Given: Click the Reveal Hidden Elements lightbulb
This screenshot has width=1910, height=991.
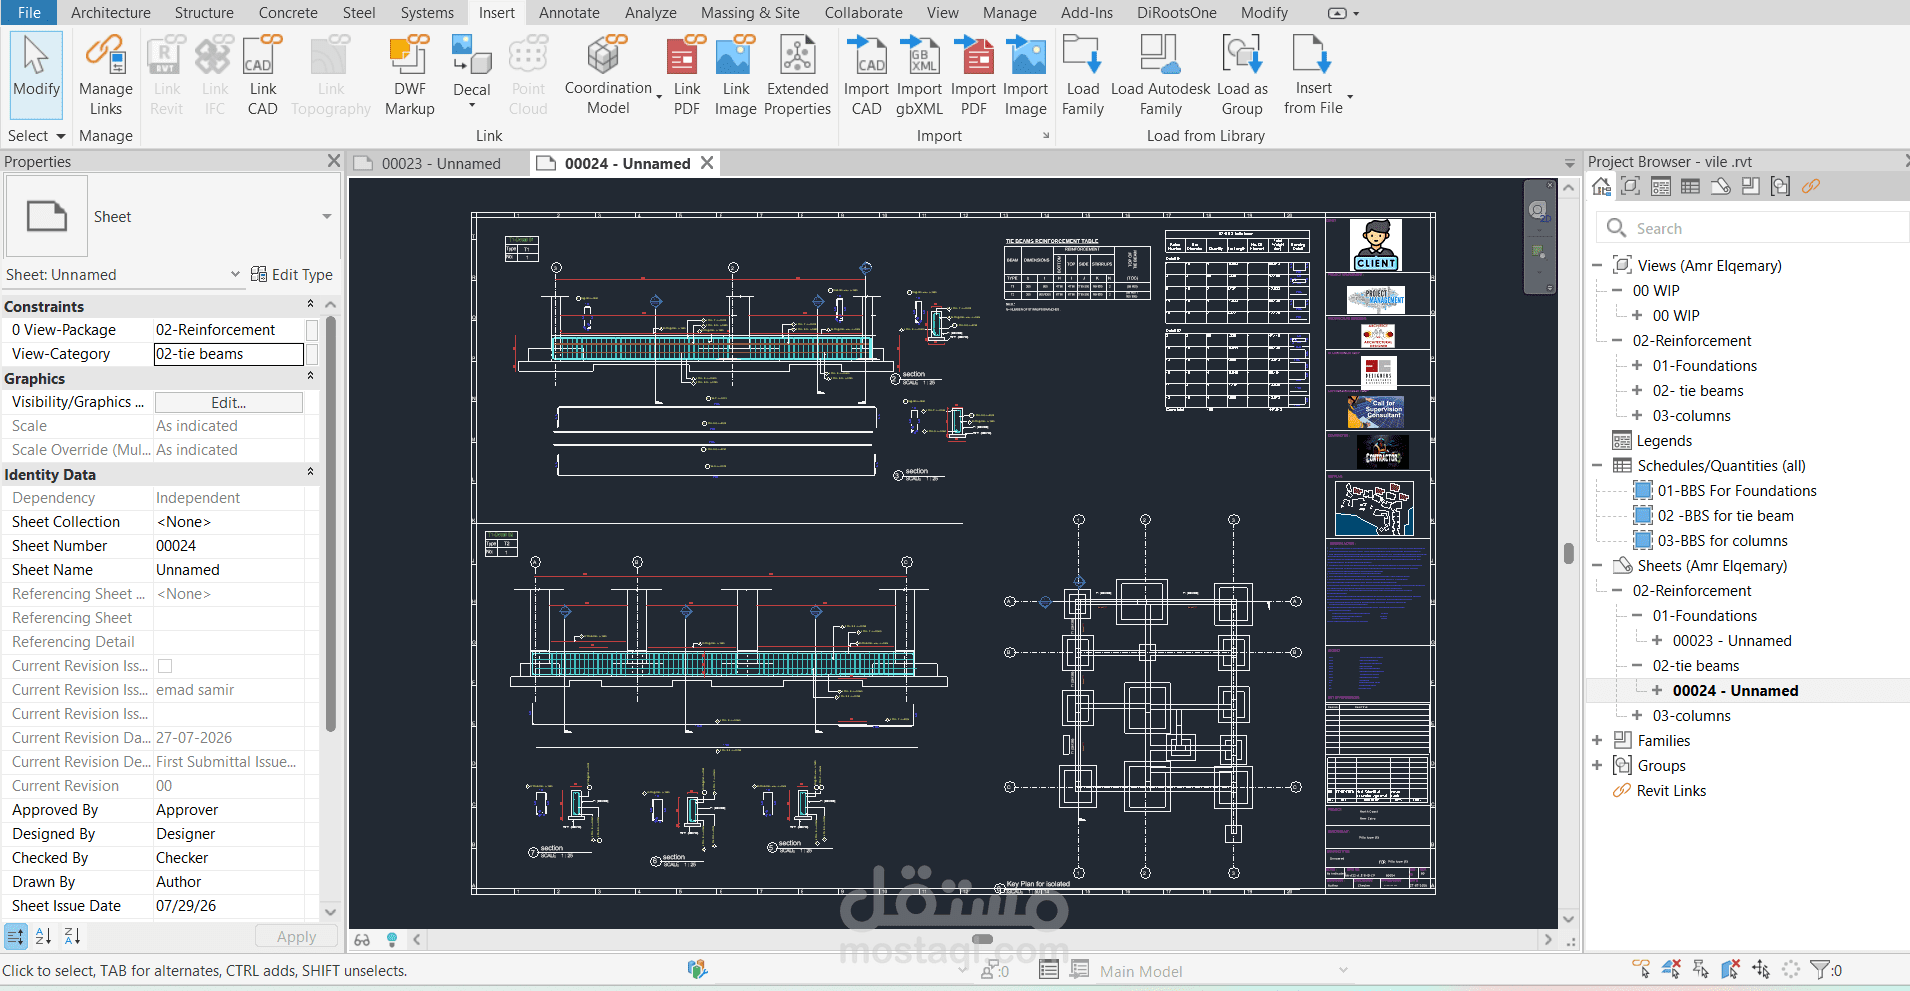Looking at the screenshot, I should tap(392, 939).
